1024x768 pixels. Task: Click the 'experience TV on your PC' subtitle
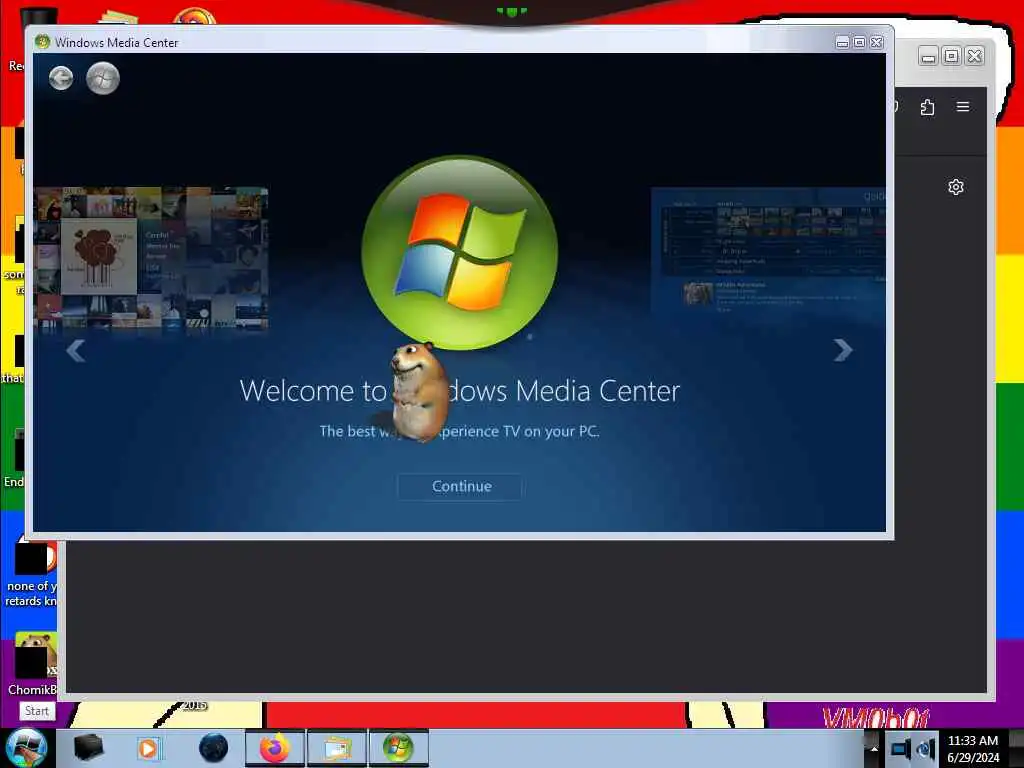click(x=516, y=431)
